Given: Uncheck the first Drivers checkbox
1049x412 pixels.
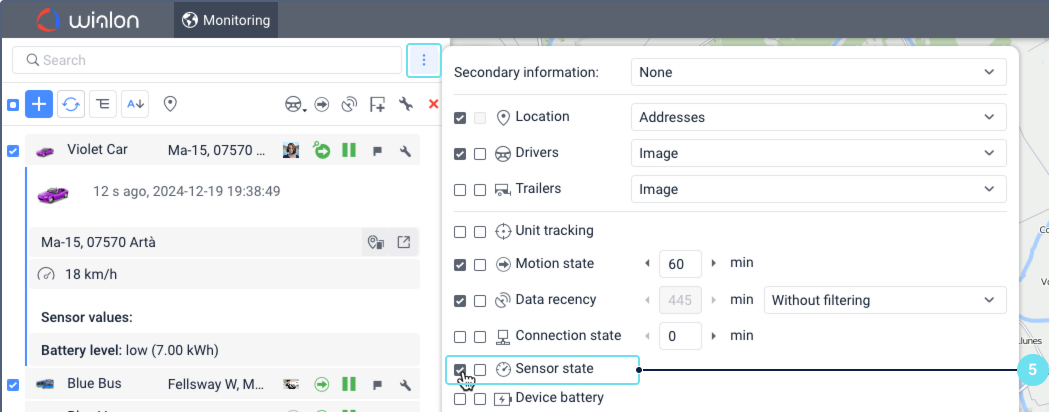Looking at the screenshot, I should [460, 154].
